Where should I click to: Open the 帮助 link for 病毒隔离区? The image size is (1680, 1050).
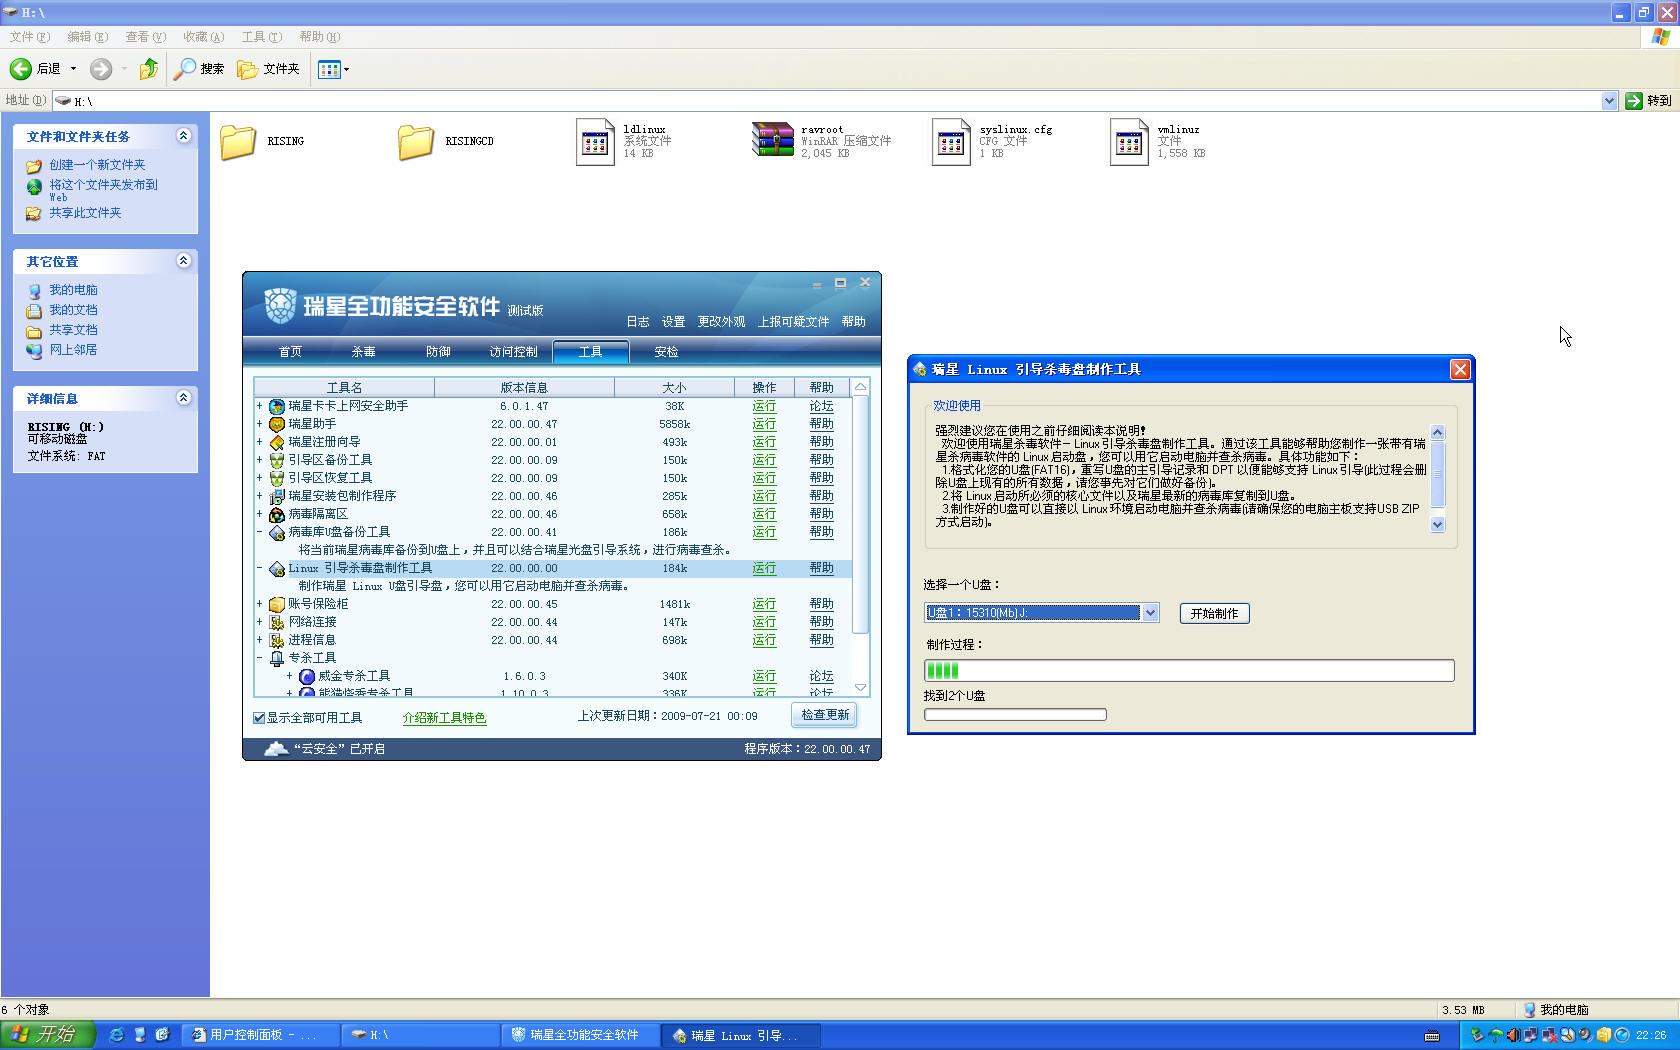pyautogui.click(x=821, y=514)
